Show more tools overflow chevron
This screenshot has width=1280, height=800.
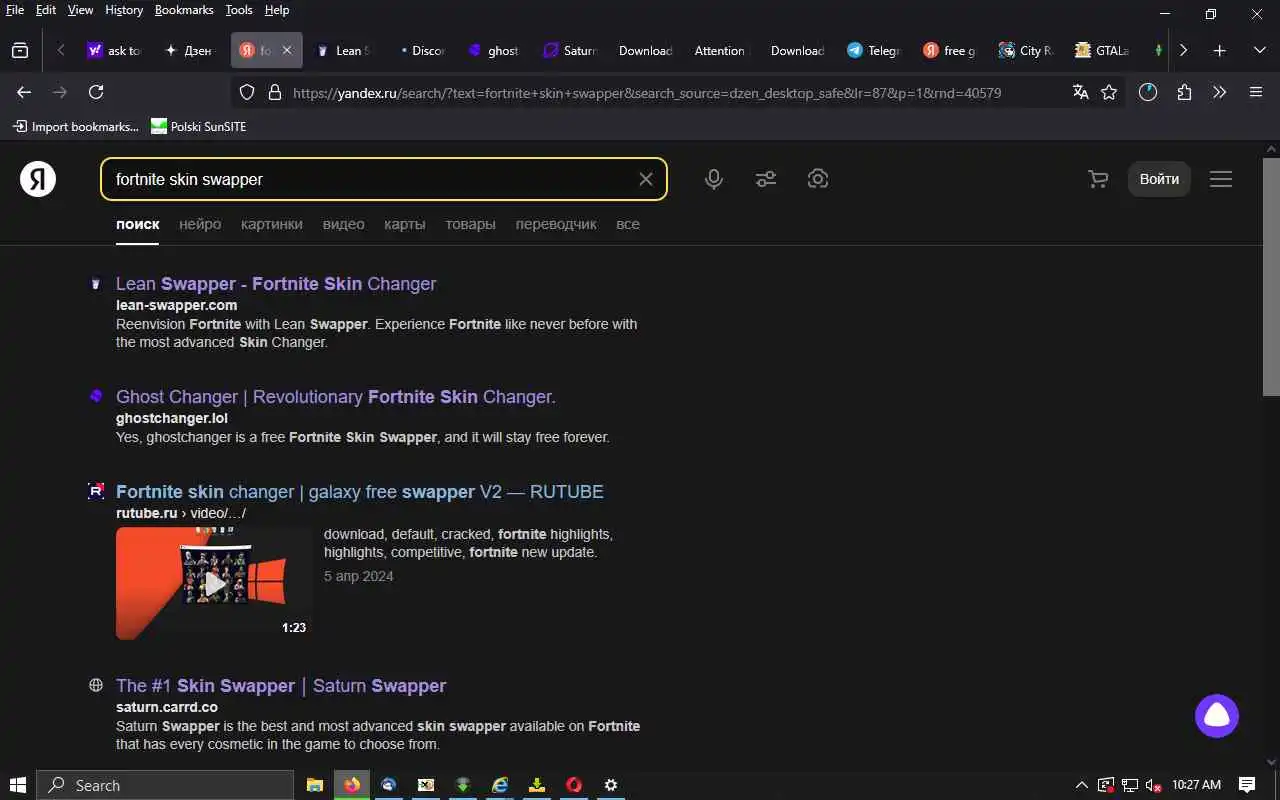point(1219,92)
